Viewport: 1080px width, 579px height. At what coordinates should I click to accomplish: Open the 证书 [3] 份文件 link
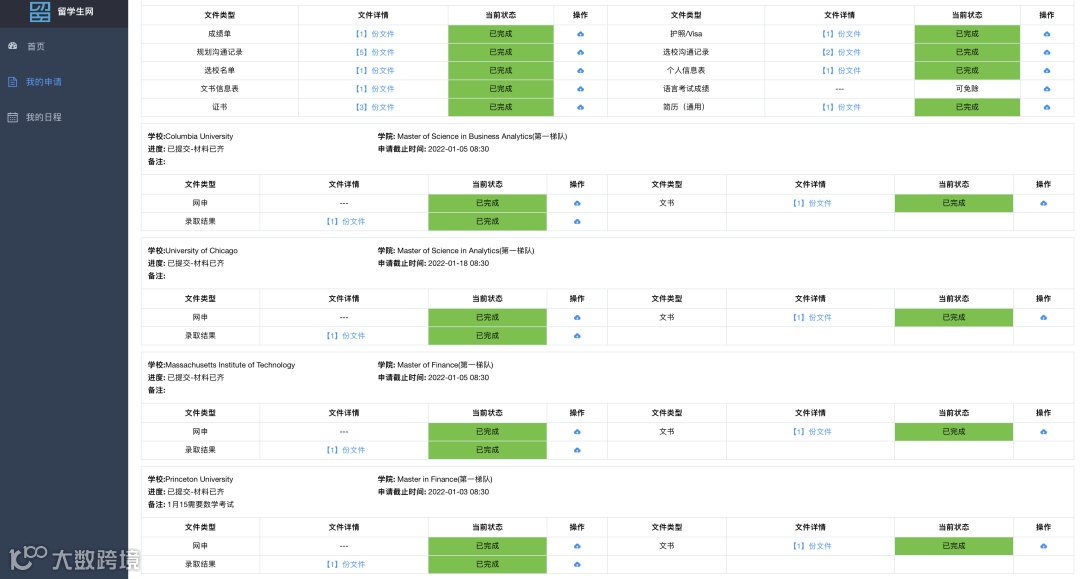pos(375,107)
